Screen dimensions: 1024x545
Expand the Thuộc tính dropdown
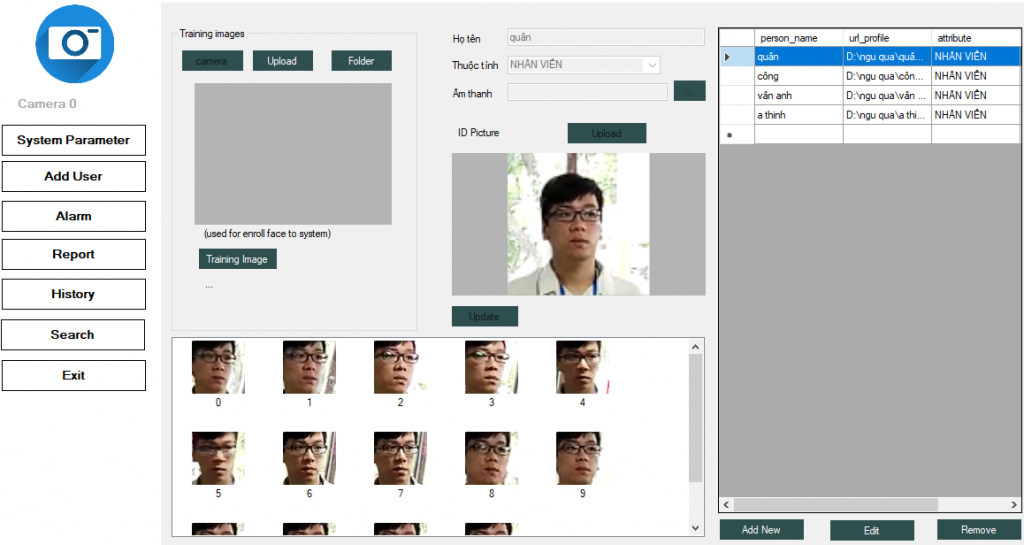(652, 65)
